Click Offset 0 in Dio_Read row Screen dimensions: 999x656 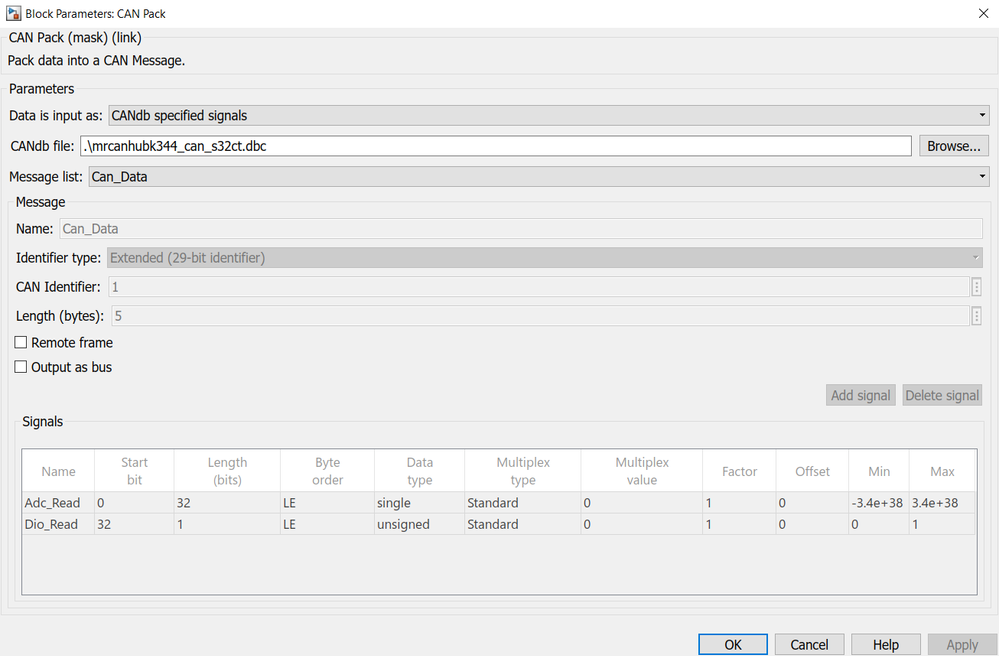pyautogui.click(x=812, y=524)
